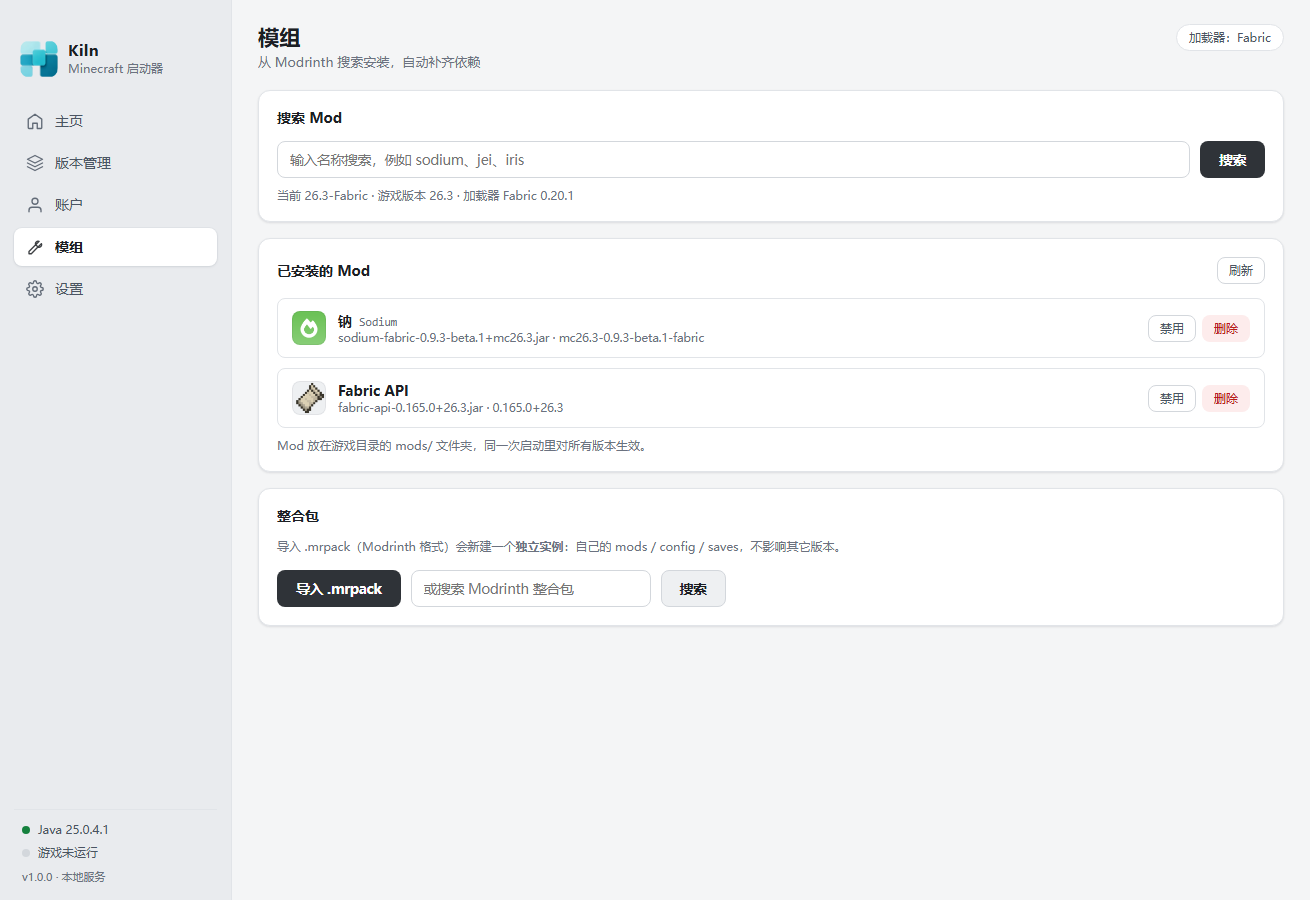Click the 当前 26.3-Fabric version info line
Screen dimensions: 1310x900
point(425,196)
